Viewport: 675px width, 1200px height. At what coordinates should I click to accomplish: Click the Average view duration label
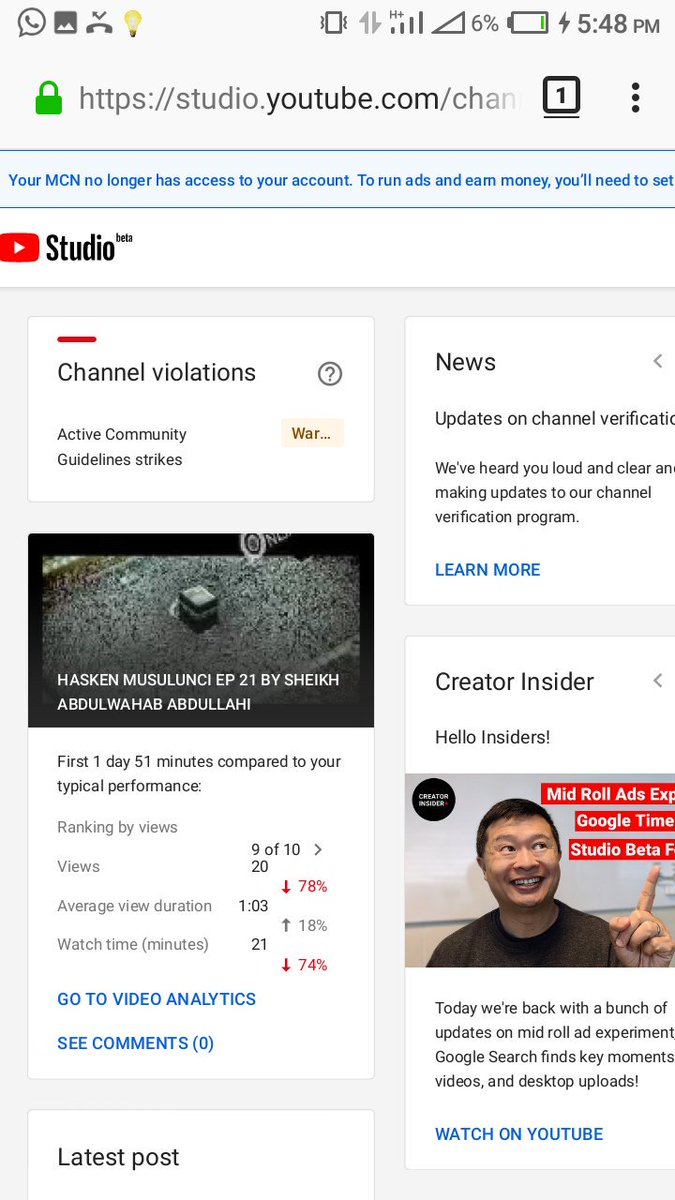(x=134, y=906)
